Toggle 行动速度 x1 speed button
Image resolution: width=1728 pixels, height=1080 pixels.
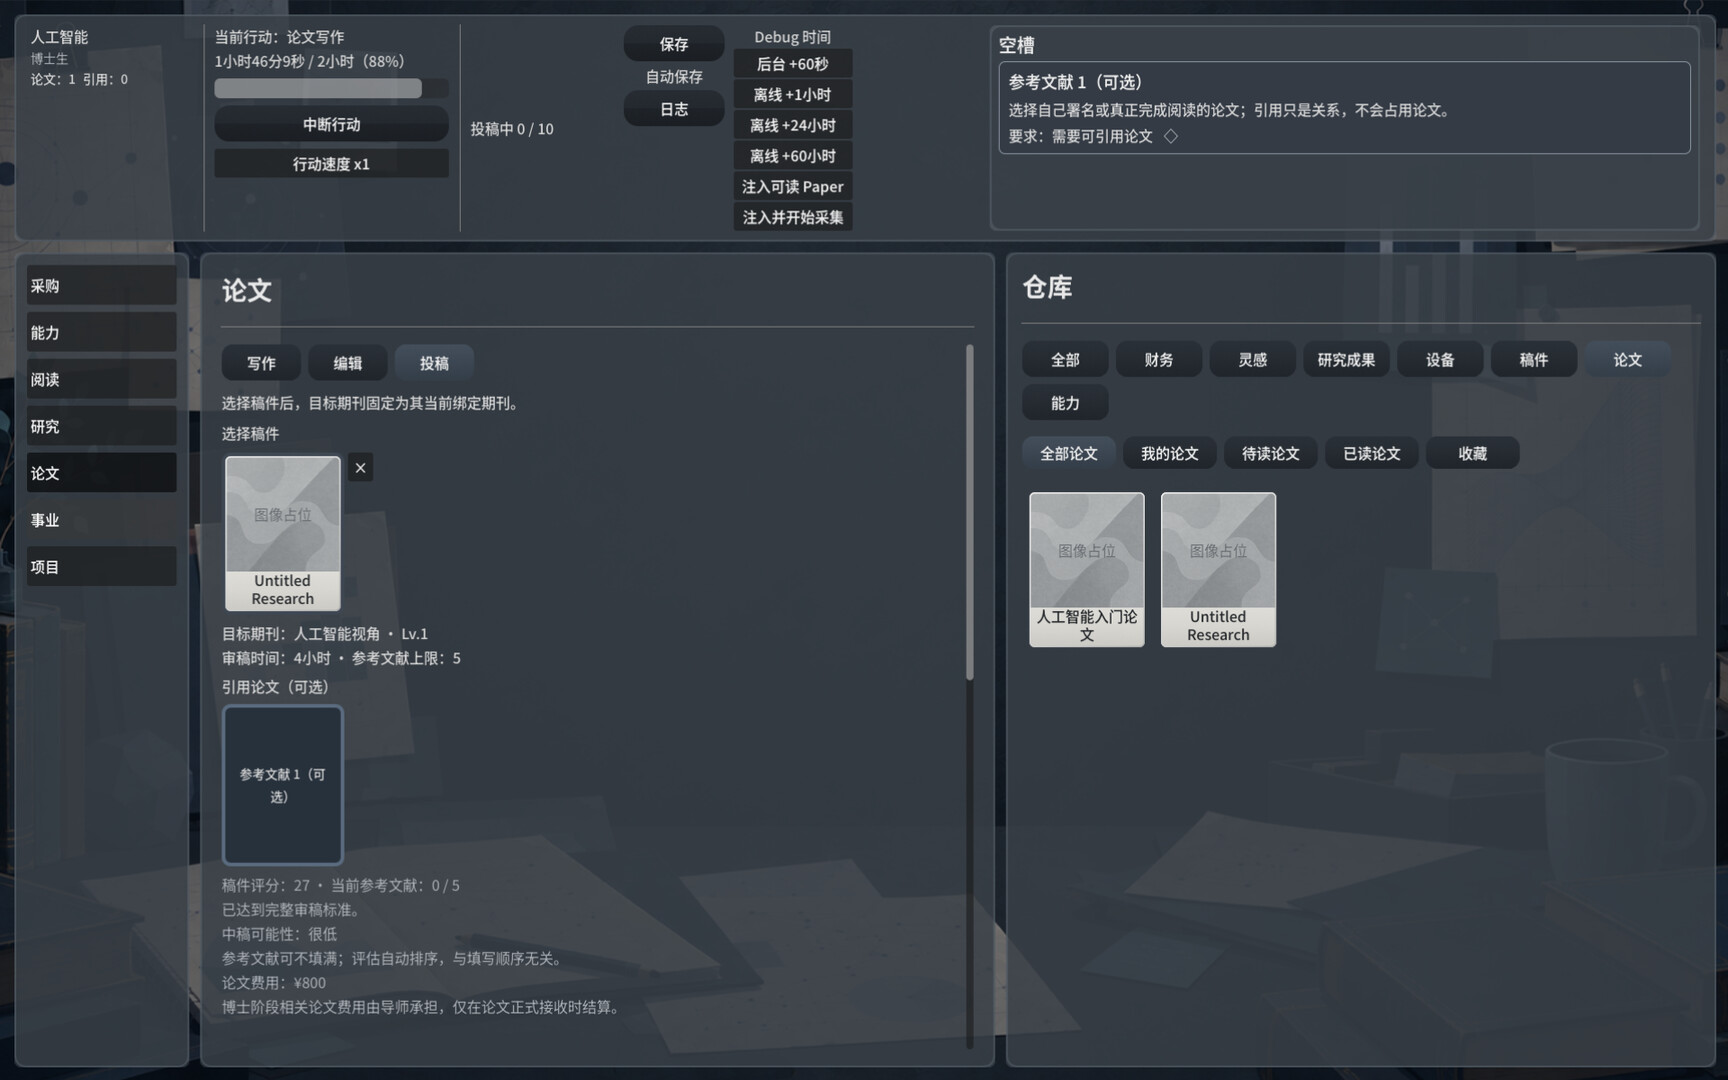tap(331, 164)
